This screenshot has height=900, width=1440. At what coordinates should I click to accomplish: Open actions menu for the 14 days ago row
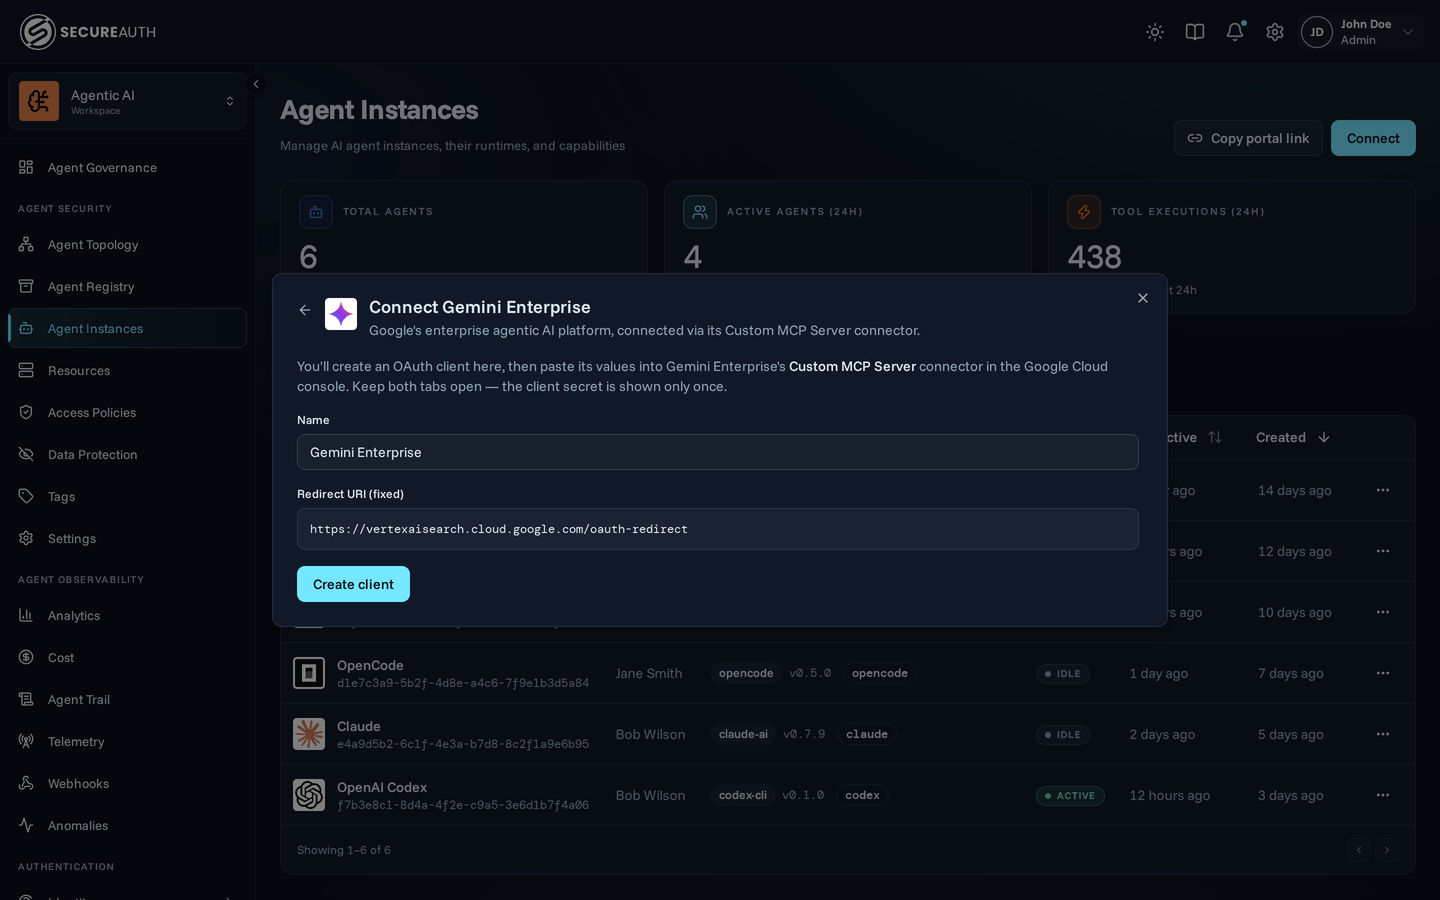point(1383,490)
